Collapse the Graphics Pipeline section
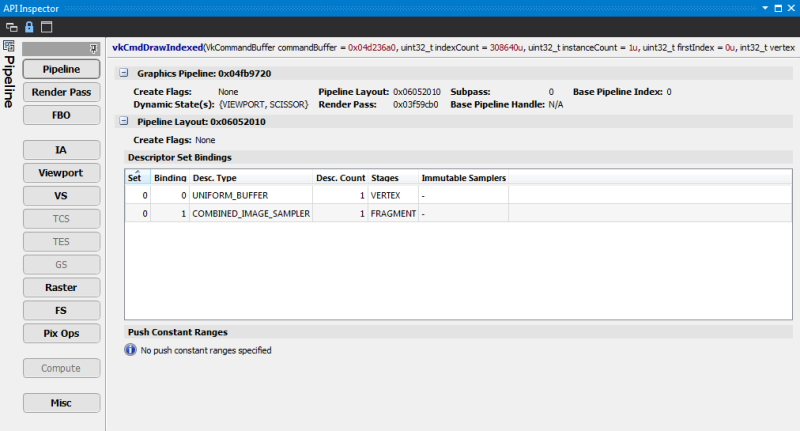Viewport: 800px width, 431px height. (x=123, y=73)
